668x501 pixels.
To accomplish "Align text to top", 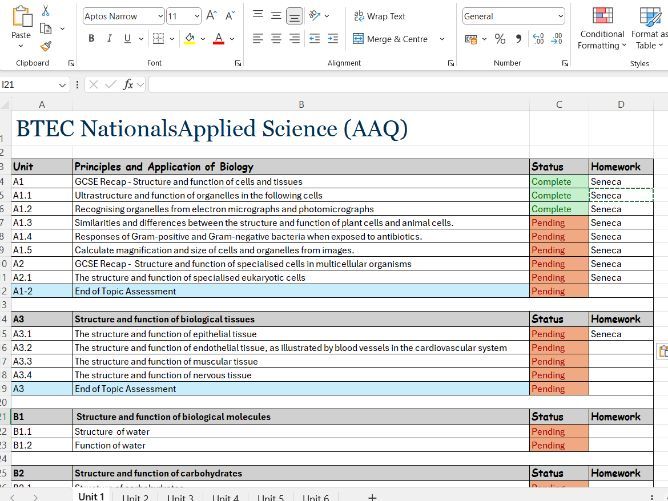I will pos(258,14).
